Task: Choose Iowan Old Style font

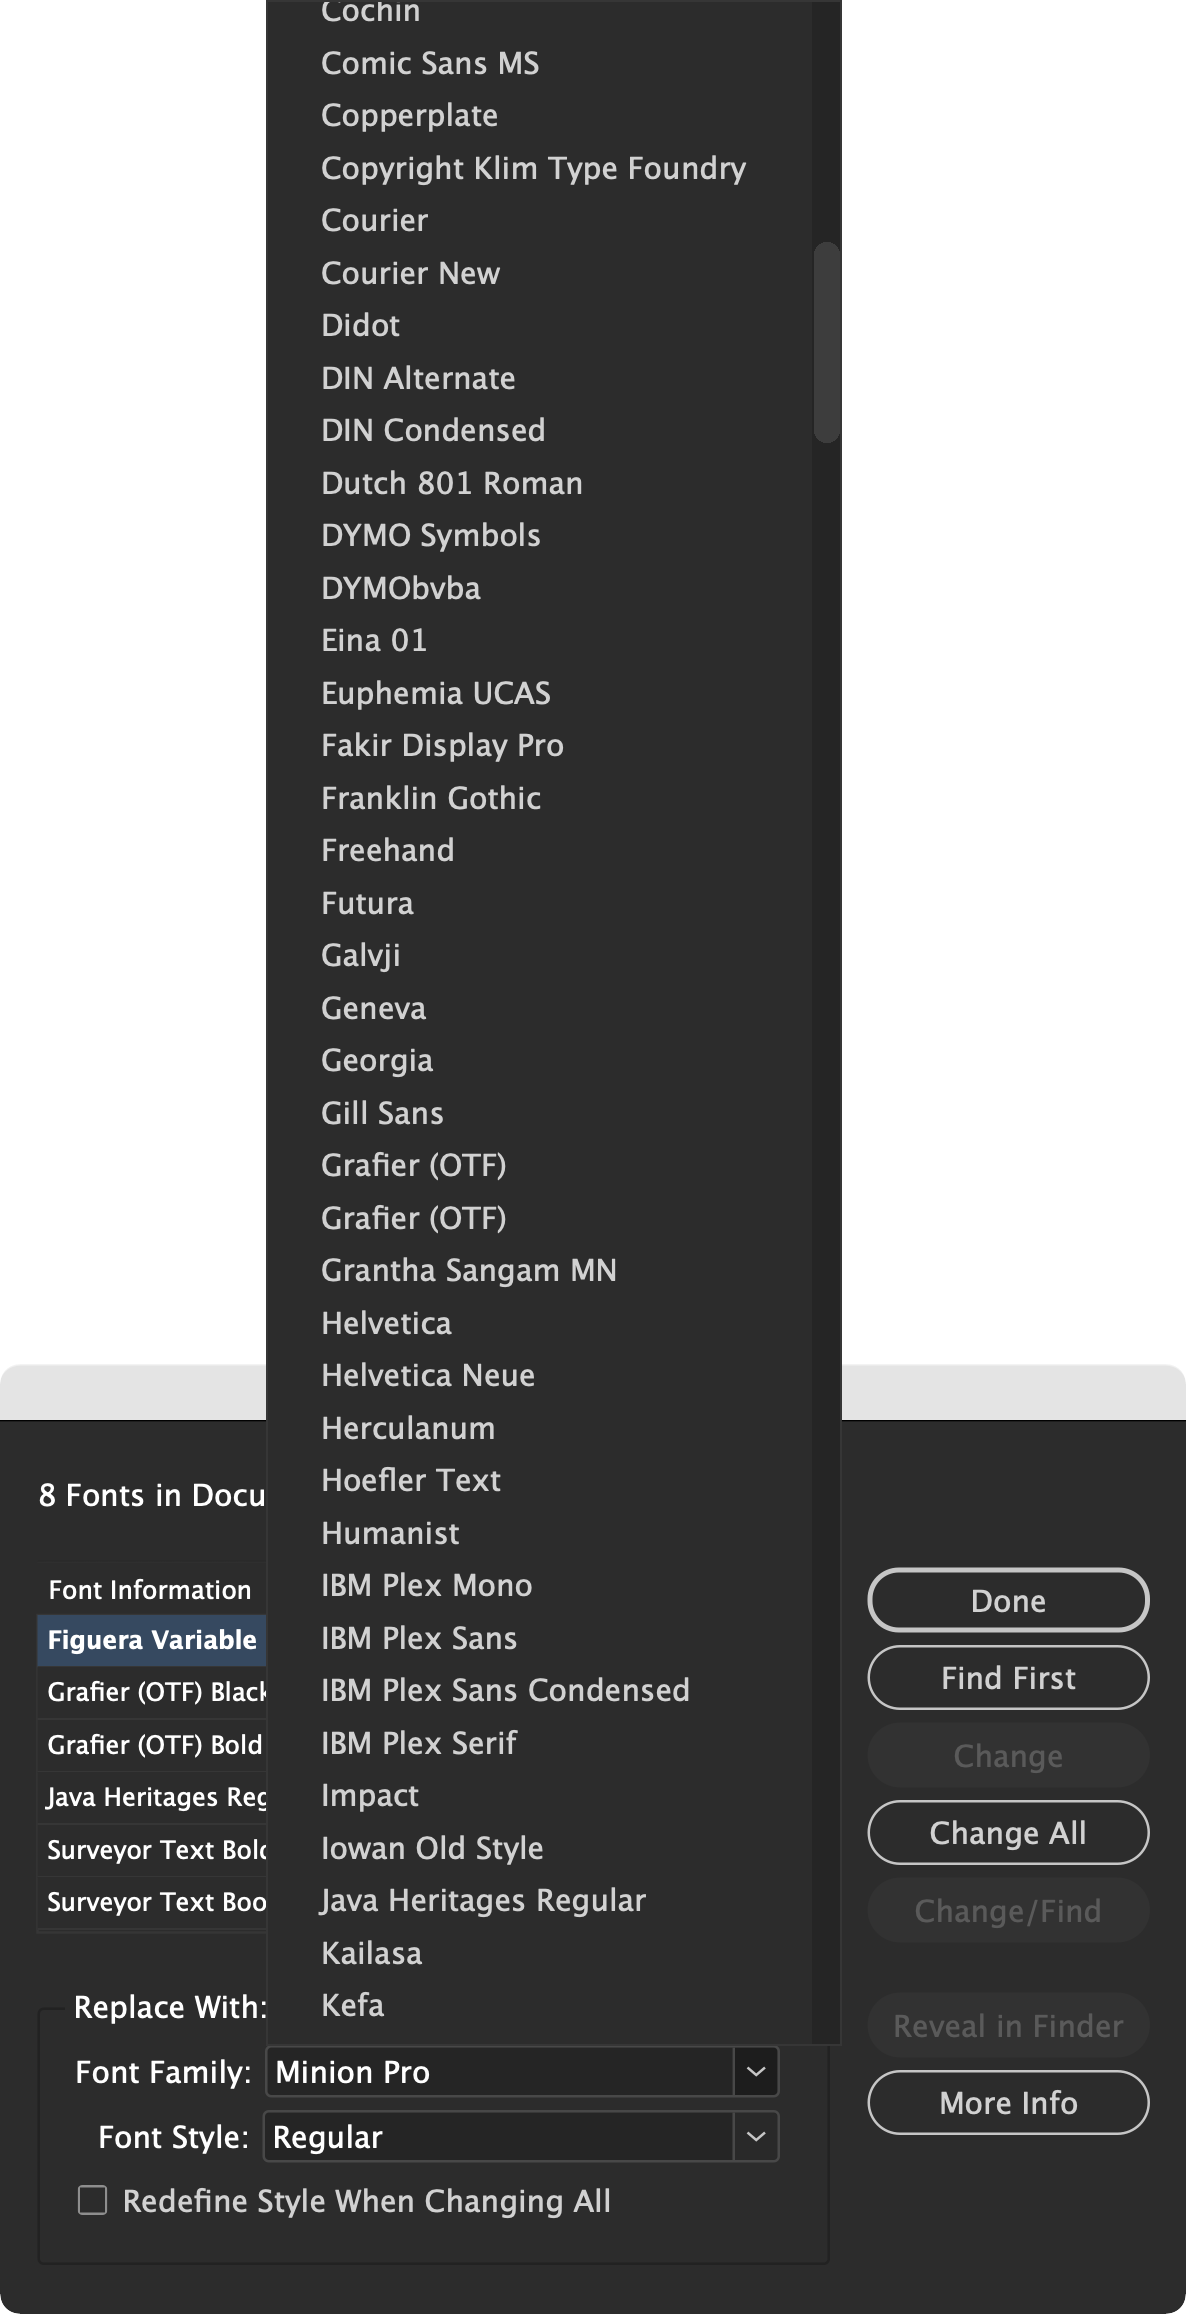Action: 432,1848
